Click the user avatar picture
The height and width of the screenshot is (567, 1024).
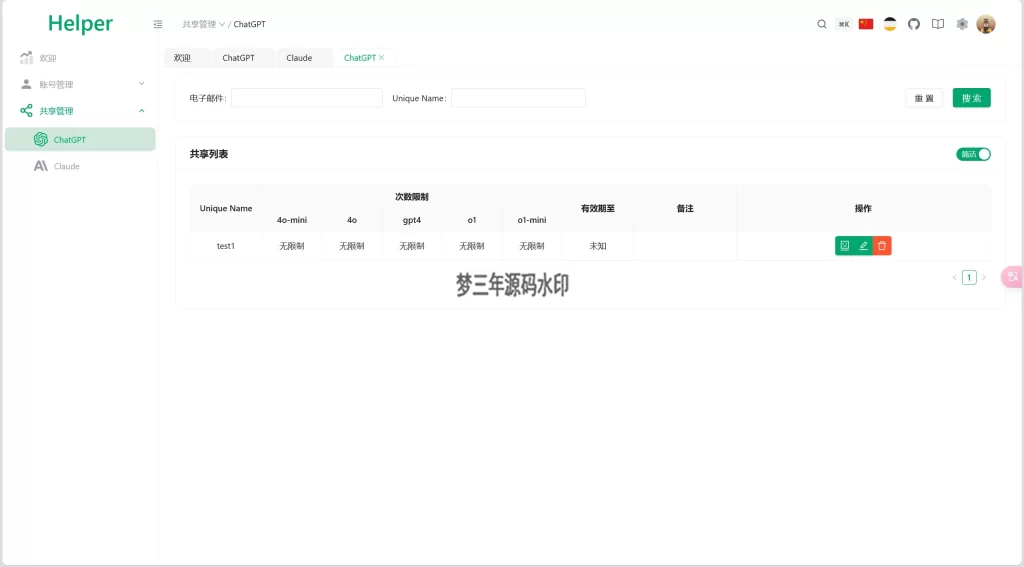985,24
